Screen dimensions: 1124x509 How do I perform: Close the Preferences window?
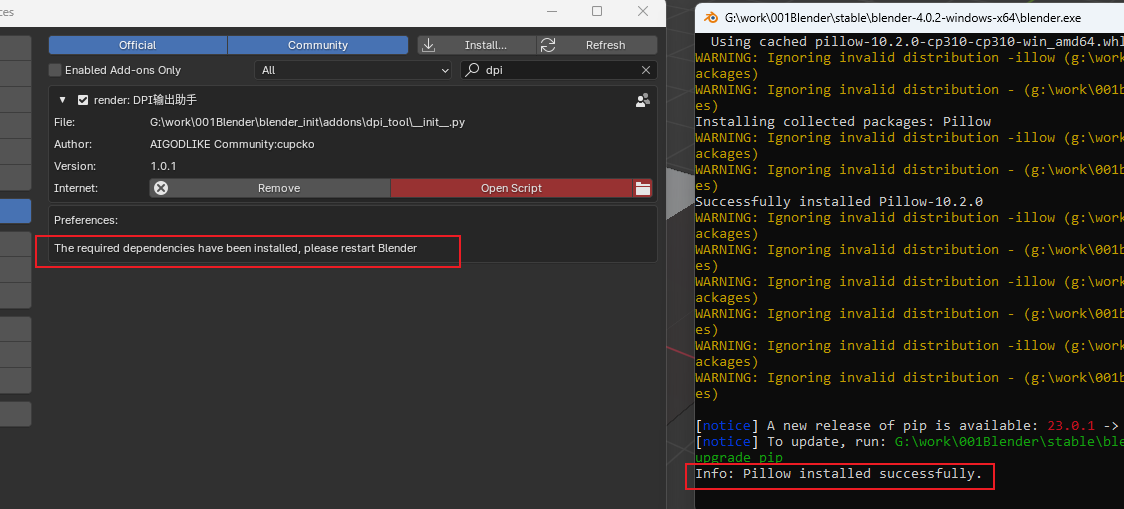(x=643, y=11)
